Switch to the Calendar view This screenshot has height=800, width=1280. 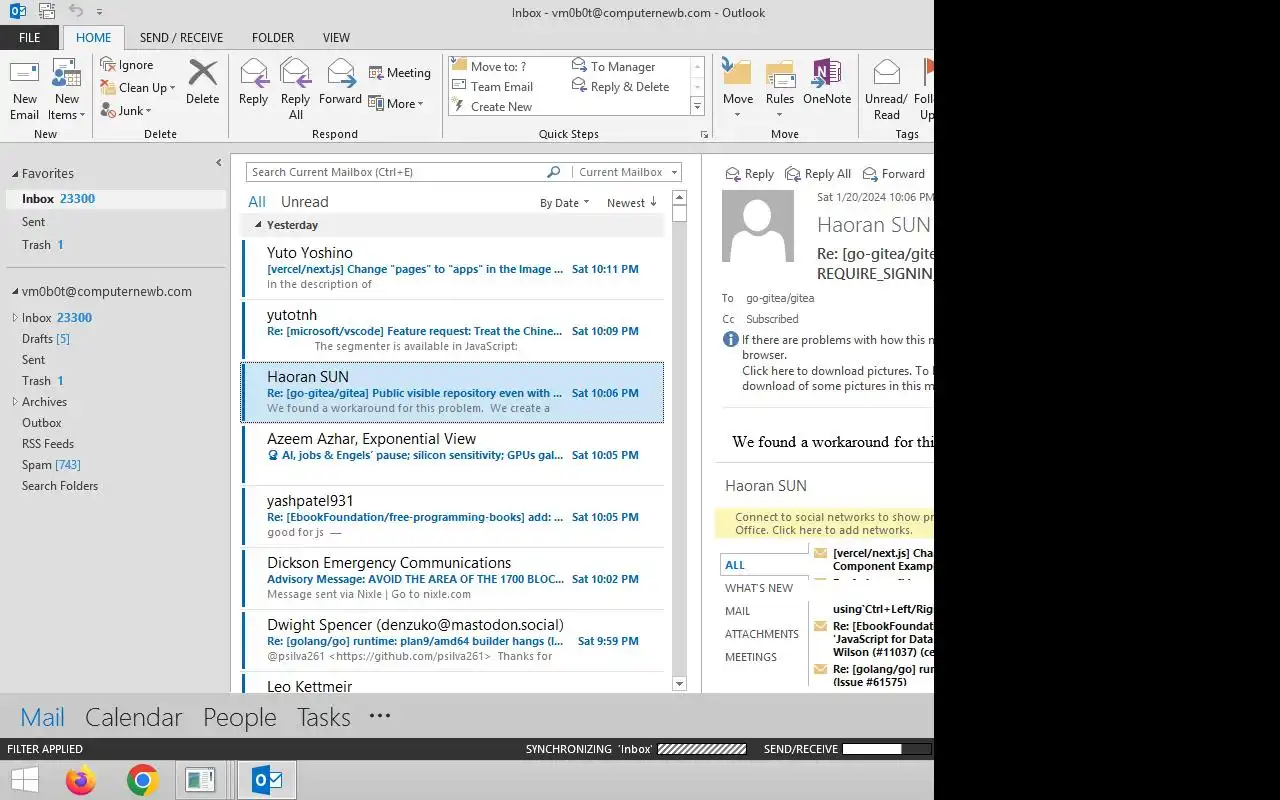point(134,717)
